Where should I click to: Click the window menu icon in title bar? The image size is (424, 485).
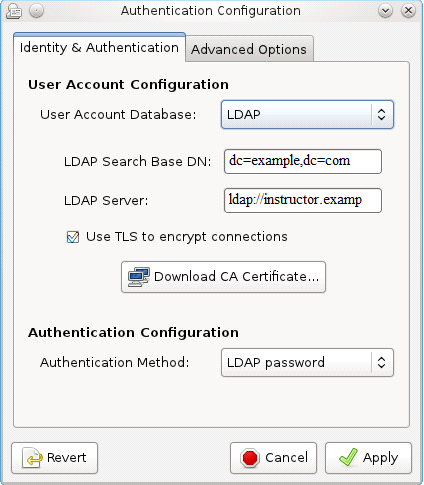click(14, 11)
